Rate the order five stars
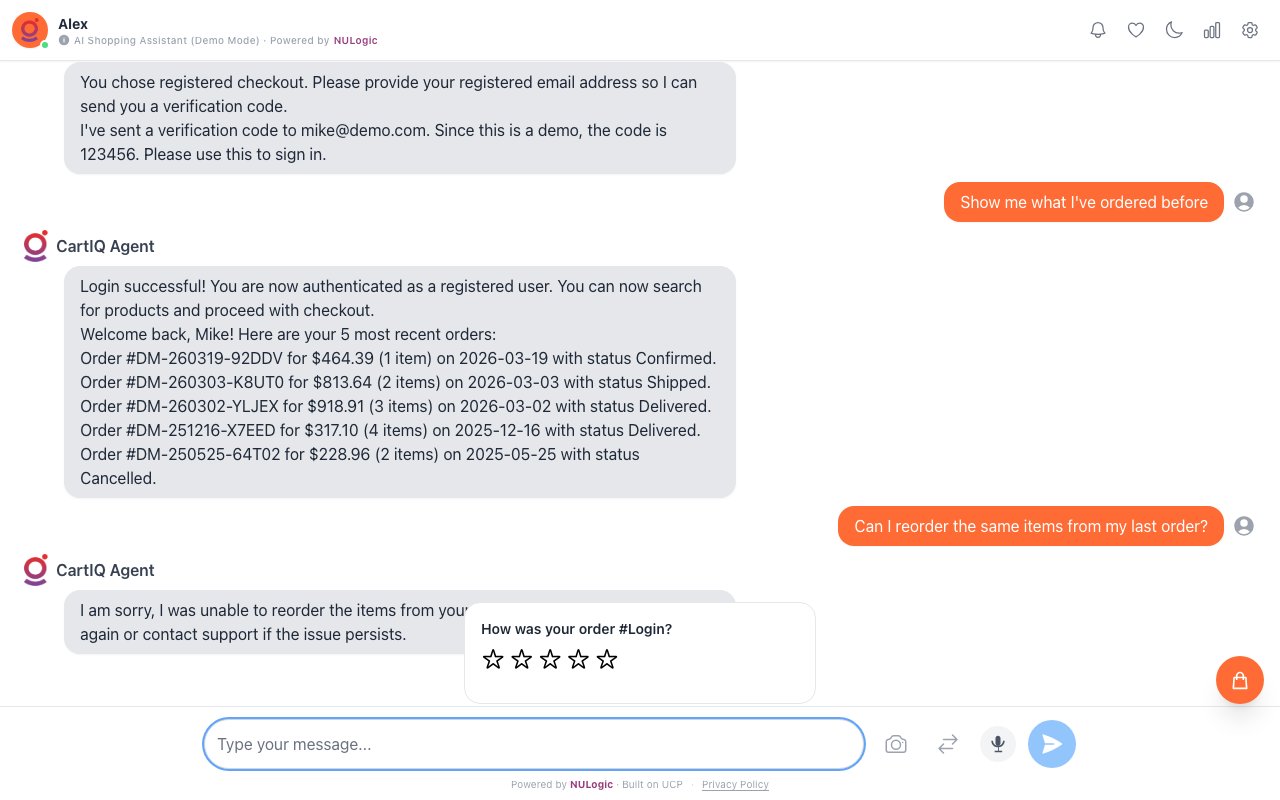 pos(607,659)
